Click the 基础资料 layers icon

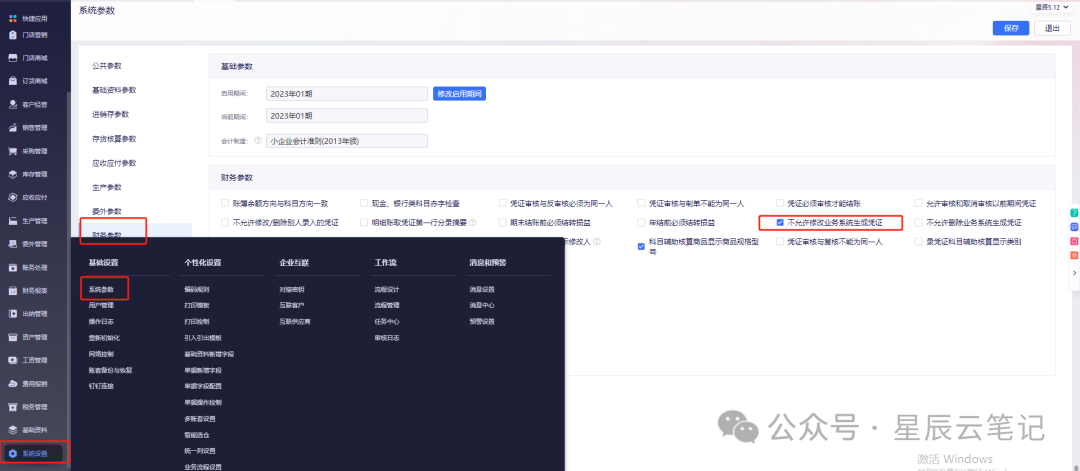point(13,430)
